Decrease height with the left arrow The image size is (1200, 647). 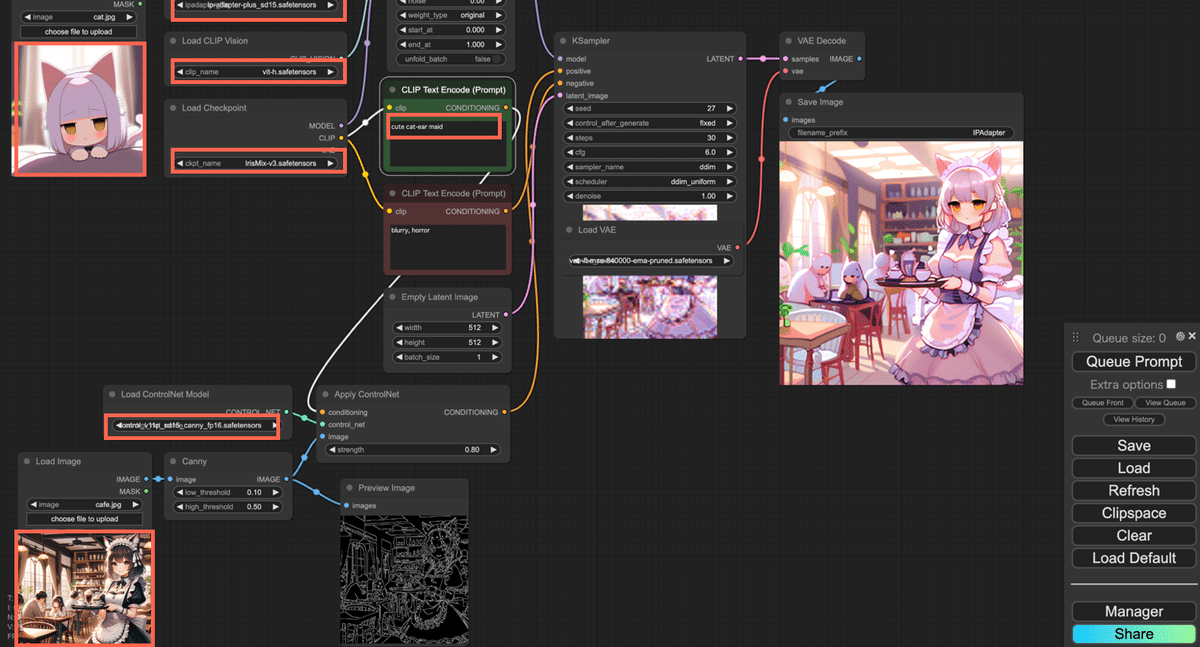(397, 342)
